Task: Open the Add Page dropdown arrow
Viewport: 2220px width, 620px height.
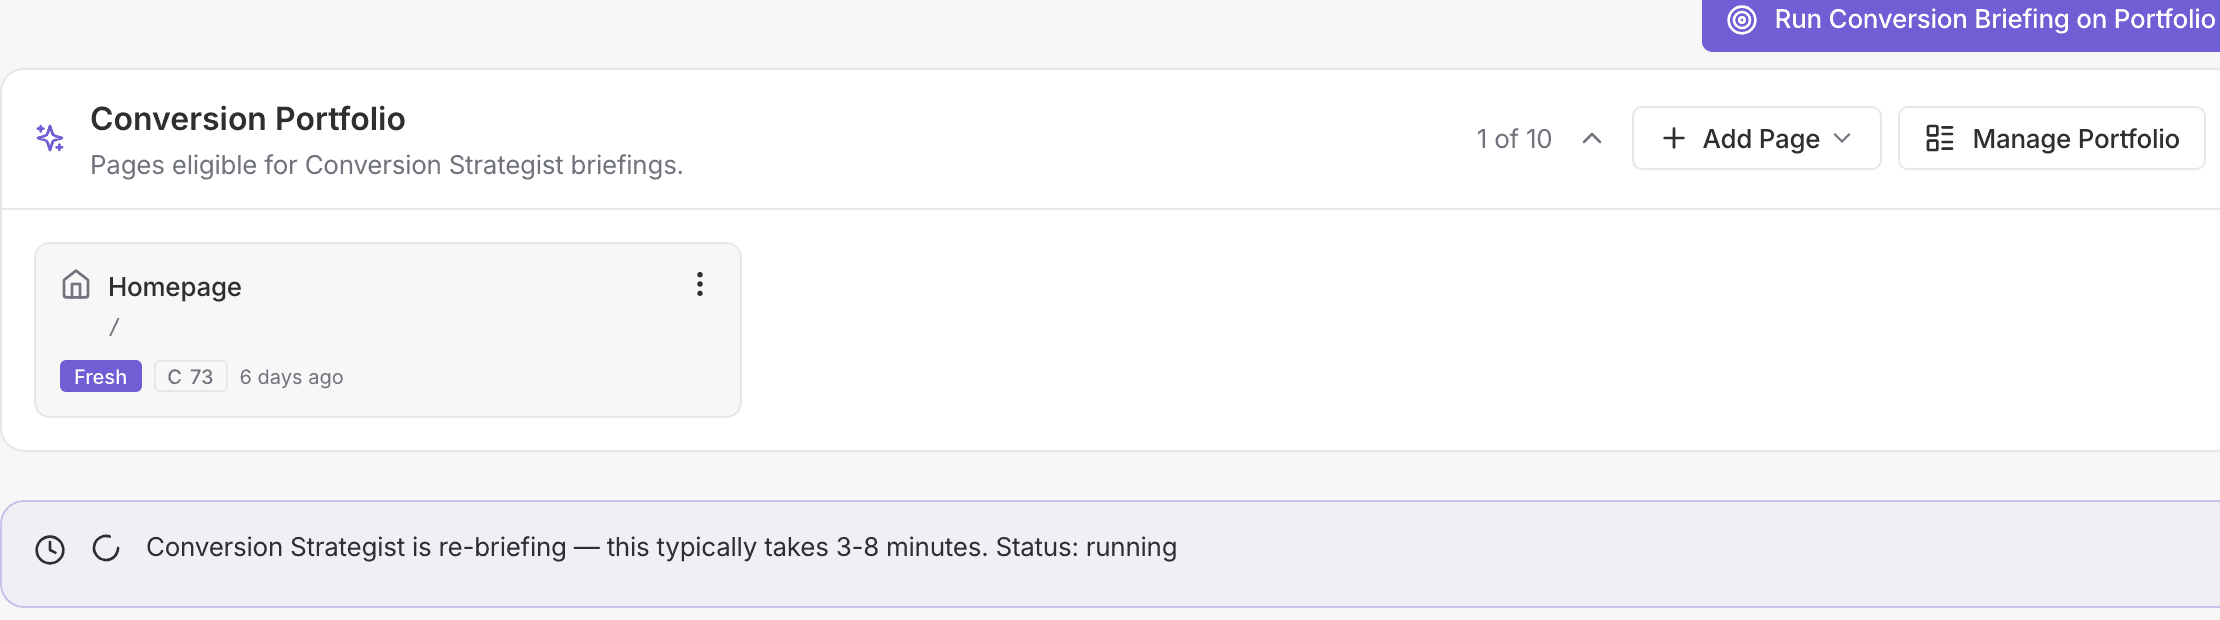Action: pos(1844,140)
